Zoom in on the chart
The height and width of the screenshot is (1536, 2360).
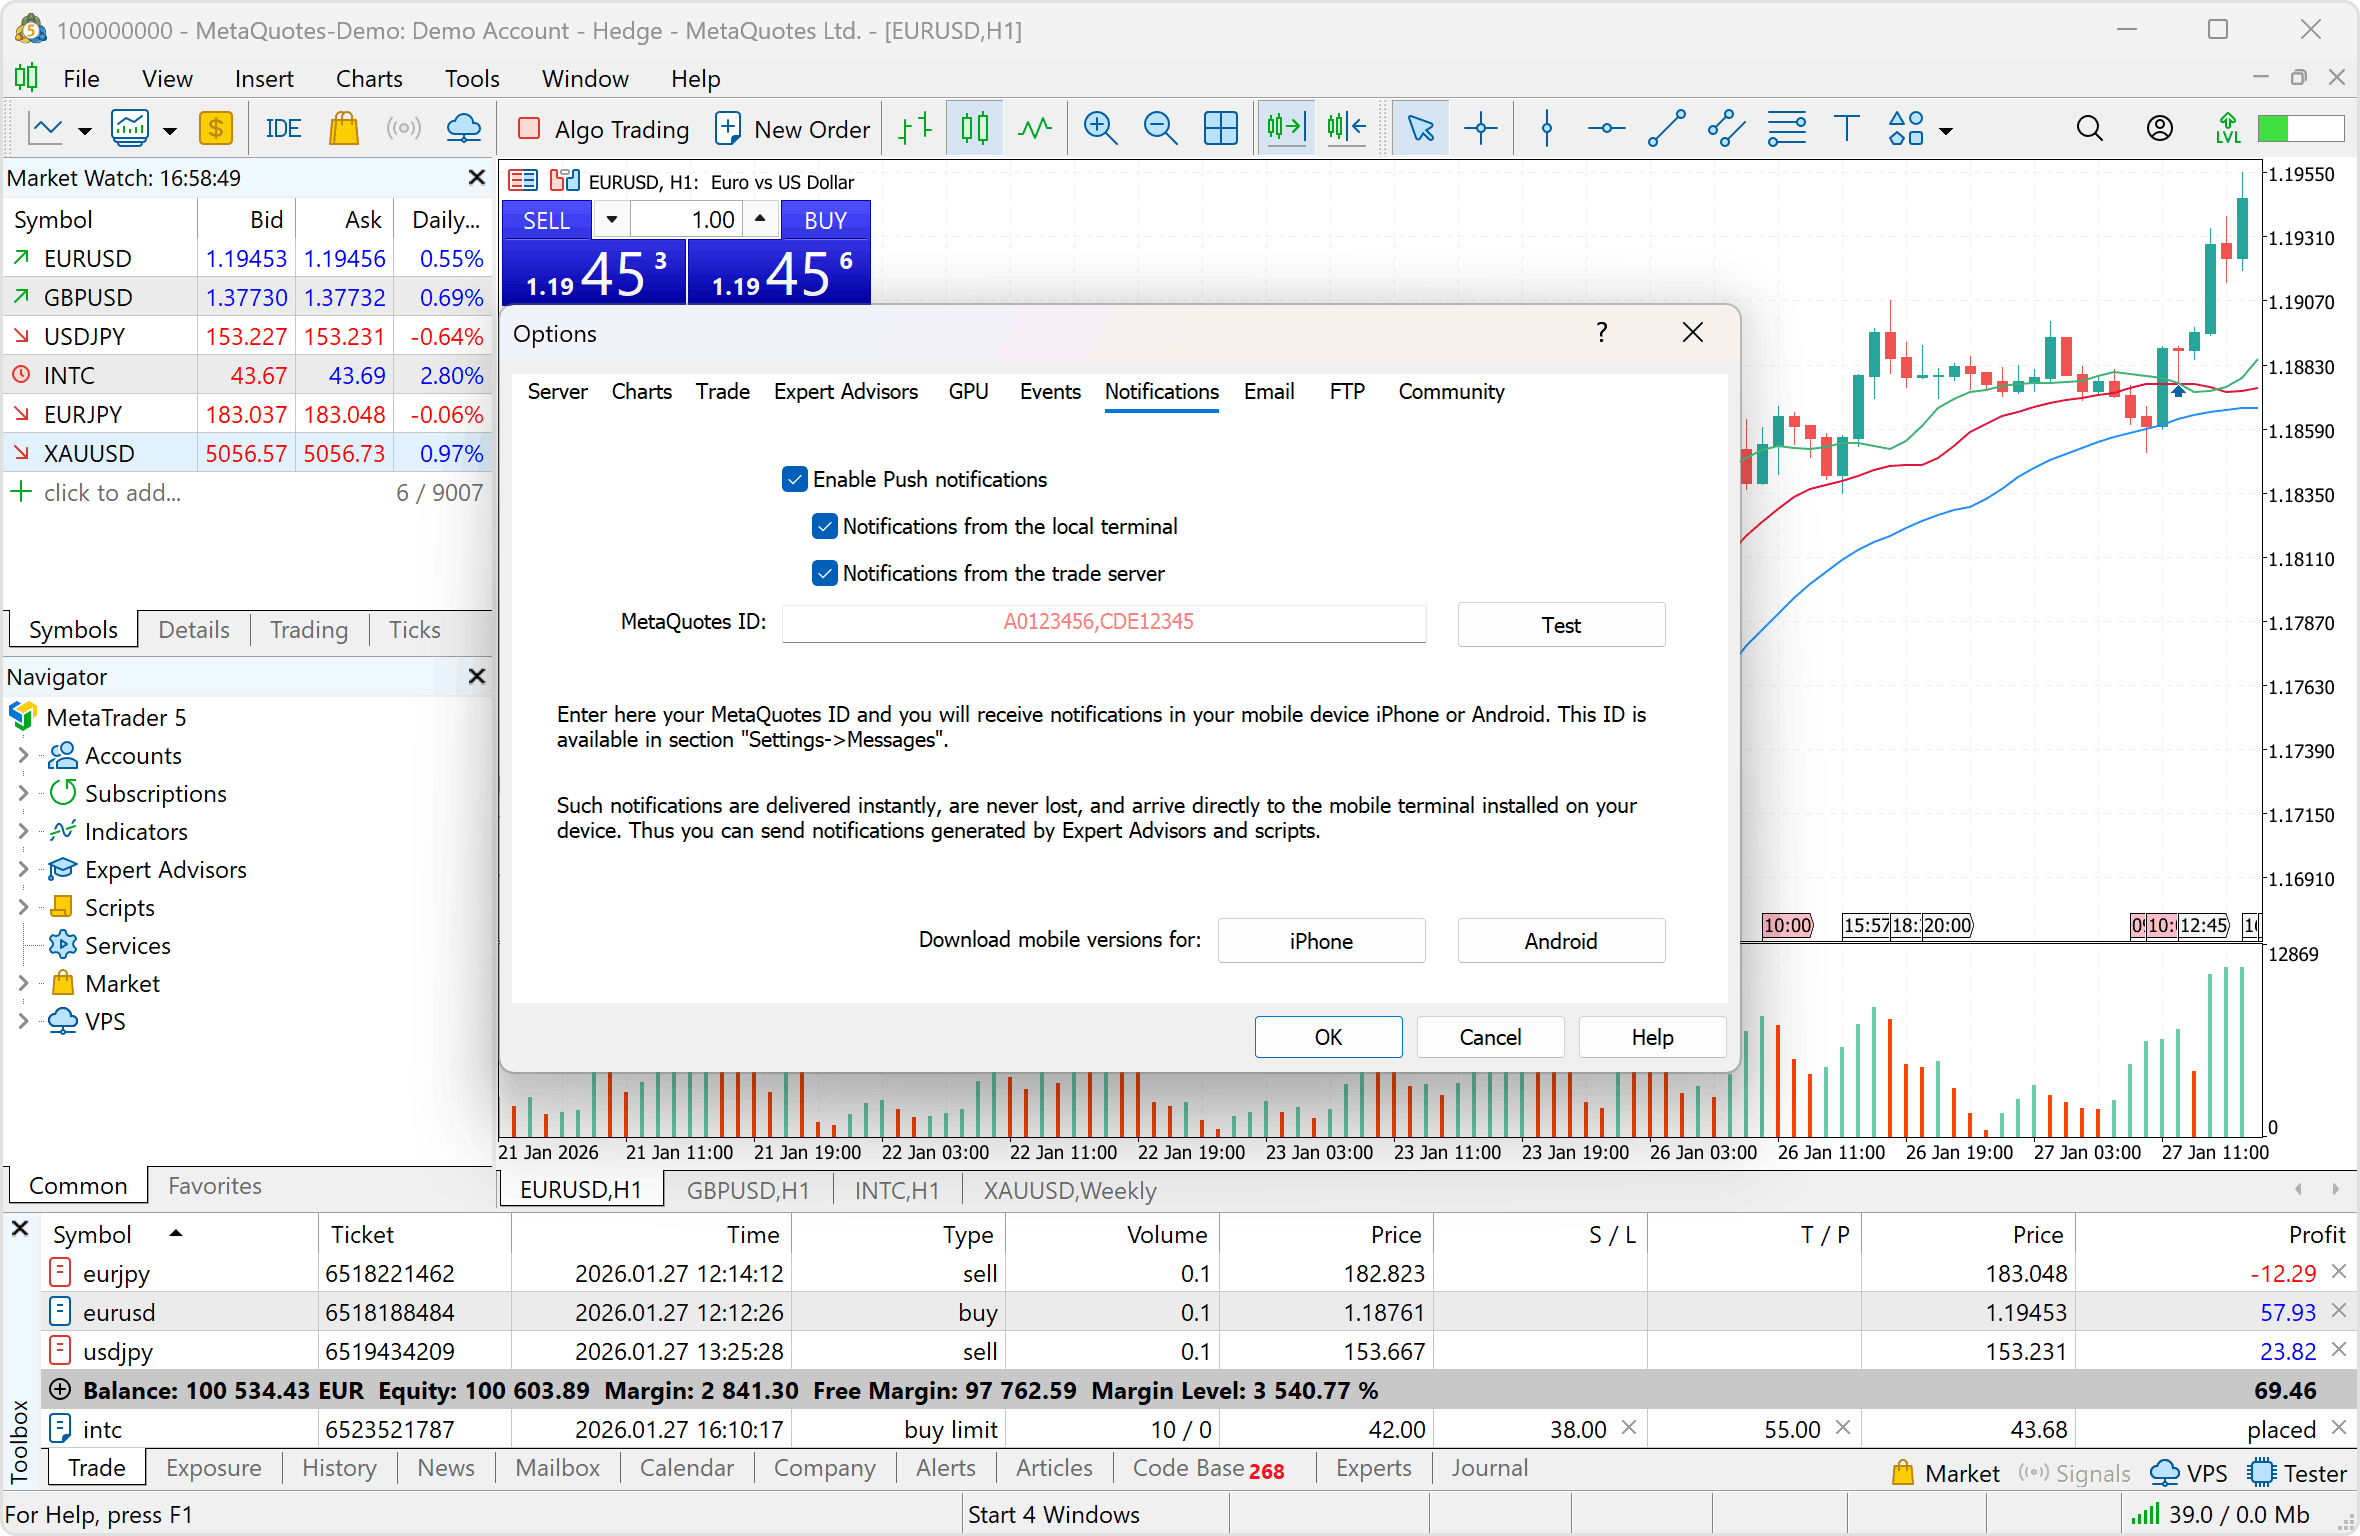click(1100, 128)
